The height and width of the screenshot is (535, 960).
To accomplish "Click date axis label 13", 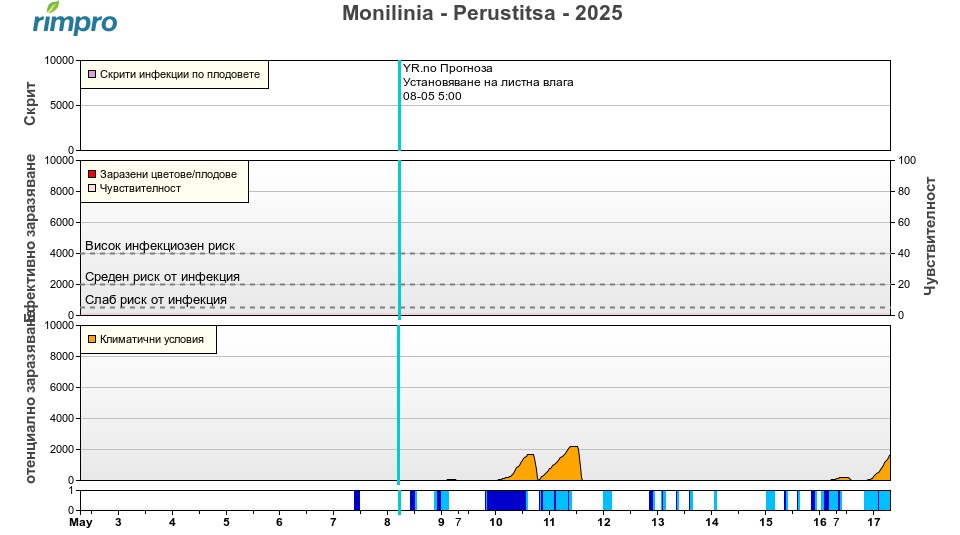I will [658, 522].
